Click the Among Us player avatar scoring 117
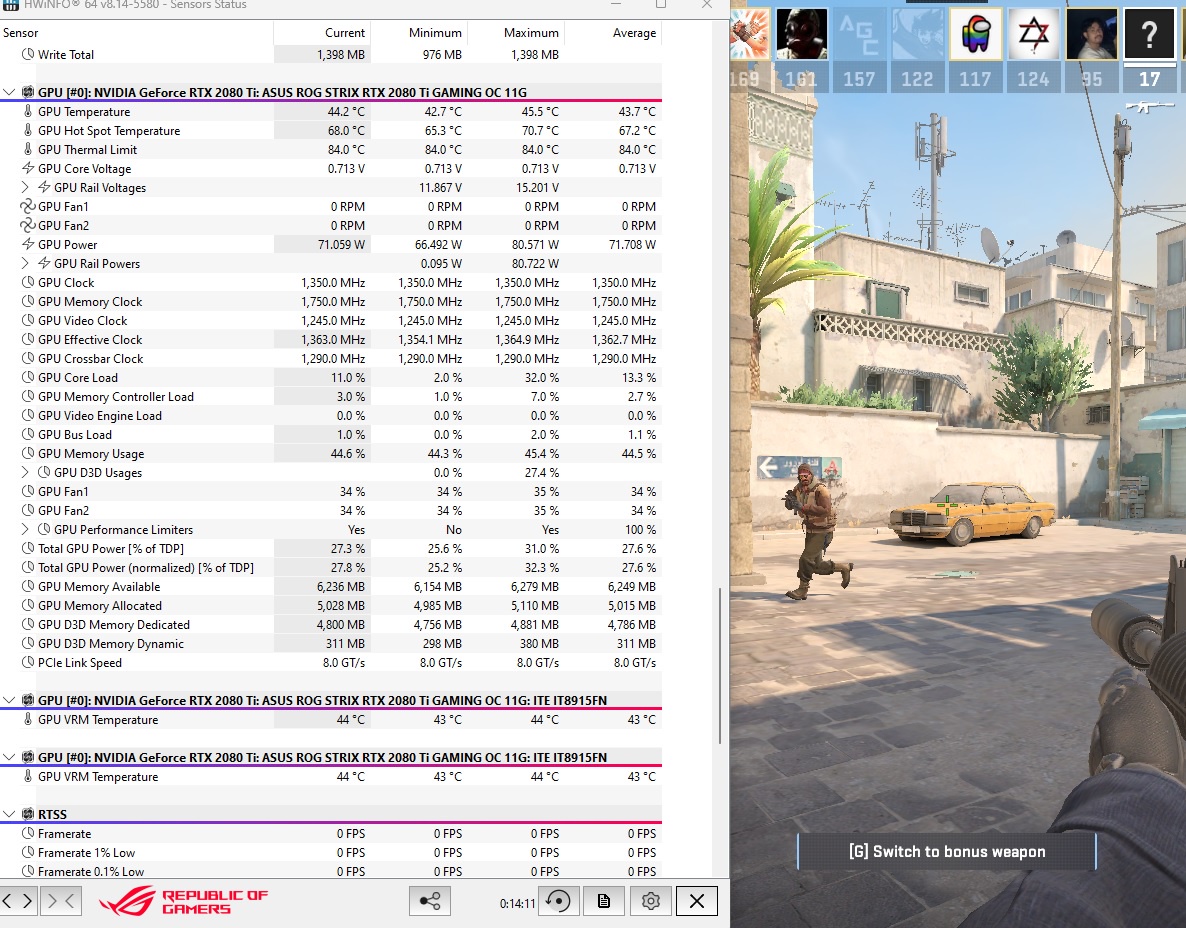The width and height of the screenshot is (1186, 928). pos(976,34)
